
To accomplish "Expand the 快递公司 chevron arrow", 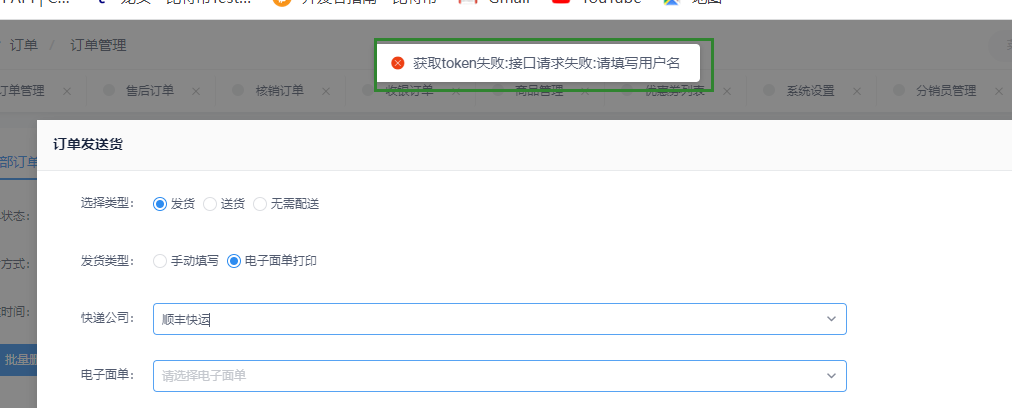I will pyautogui.click(x=831, y=319).
